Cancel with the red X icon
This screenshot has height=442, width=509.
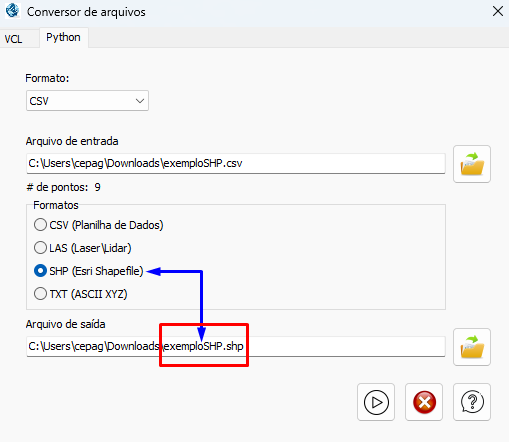click(x=424, y=402)
